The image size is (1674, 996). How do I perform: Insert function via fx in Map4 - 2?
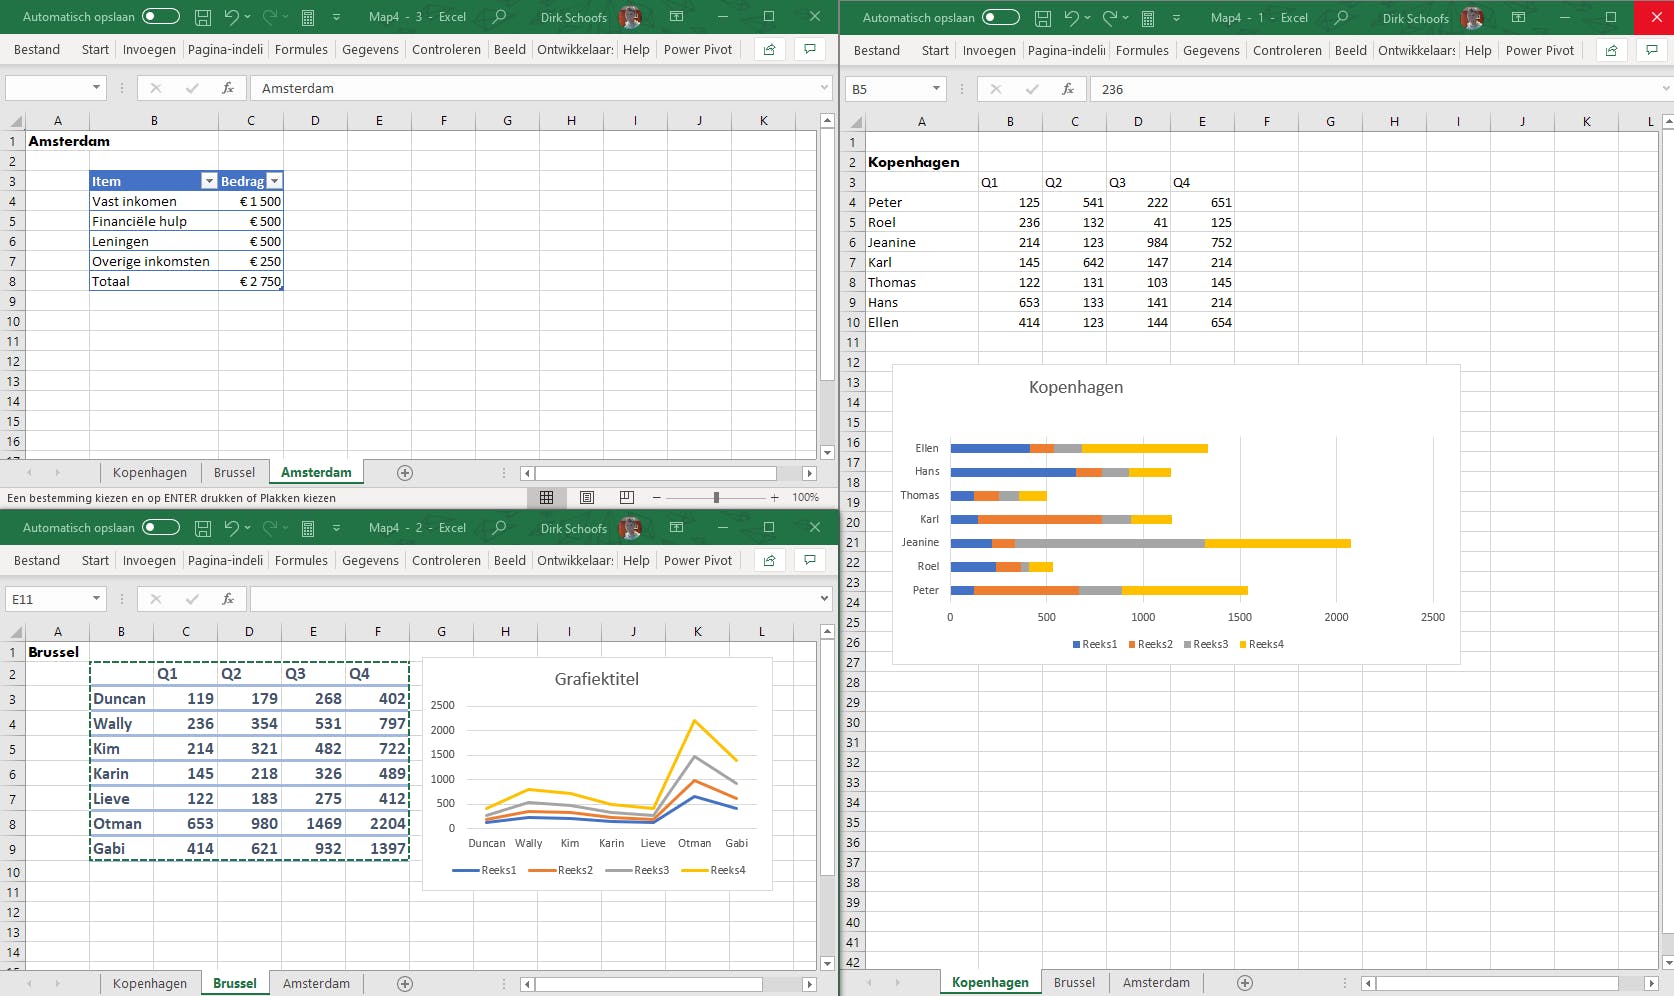228,599
